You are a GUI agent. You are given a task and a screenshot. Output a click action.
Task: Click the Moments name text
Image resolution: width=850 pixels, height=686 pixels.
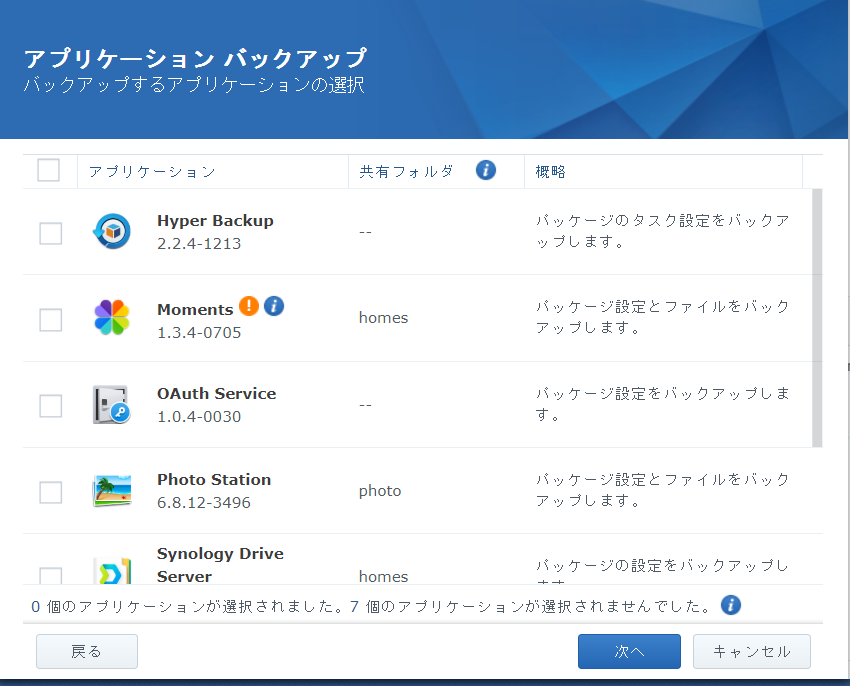[x=195, y=310]
